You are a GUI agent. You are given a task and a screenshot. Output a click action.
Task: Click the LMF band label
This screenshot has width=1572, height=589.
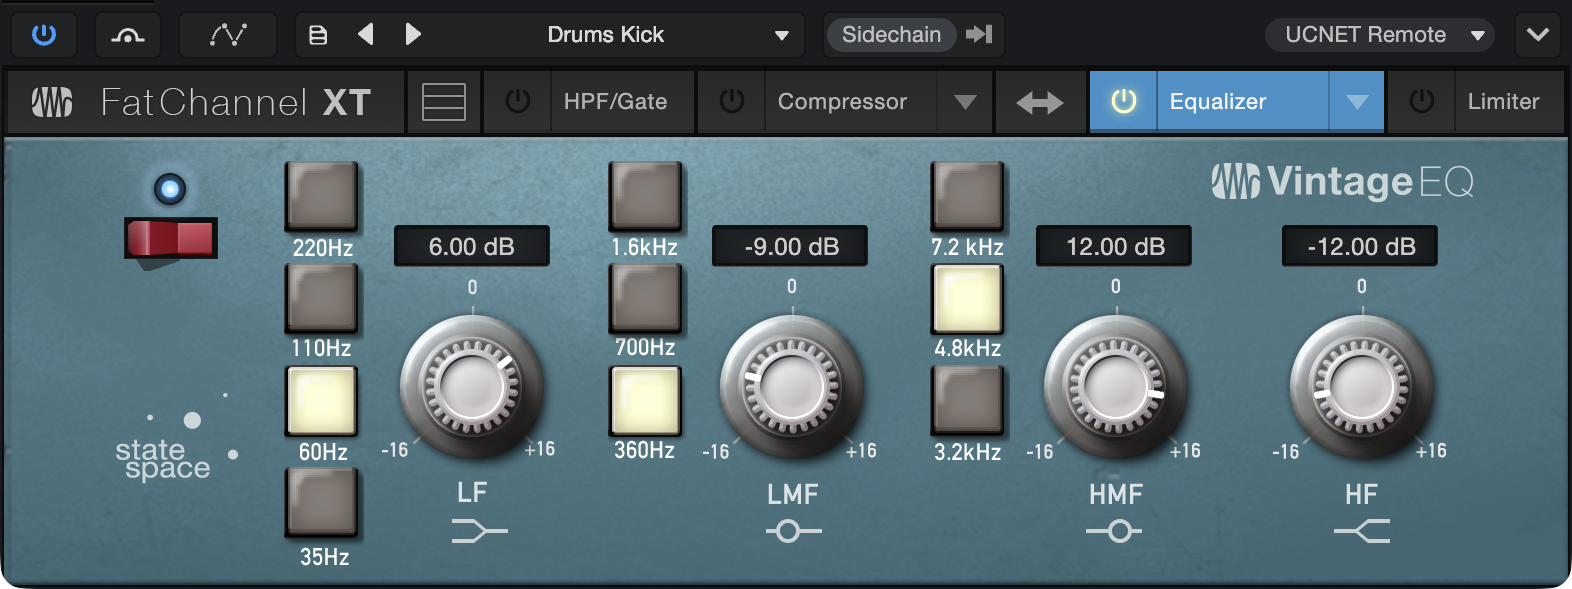coord(793,494)
